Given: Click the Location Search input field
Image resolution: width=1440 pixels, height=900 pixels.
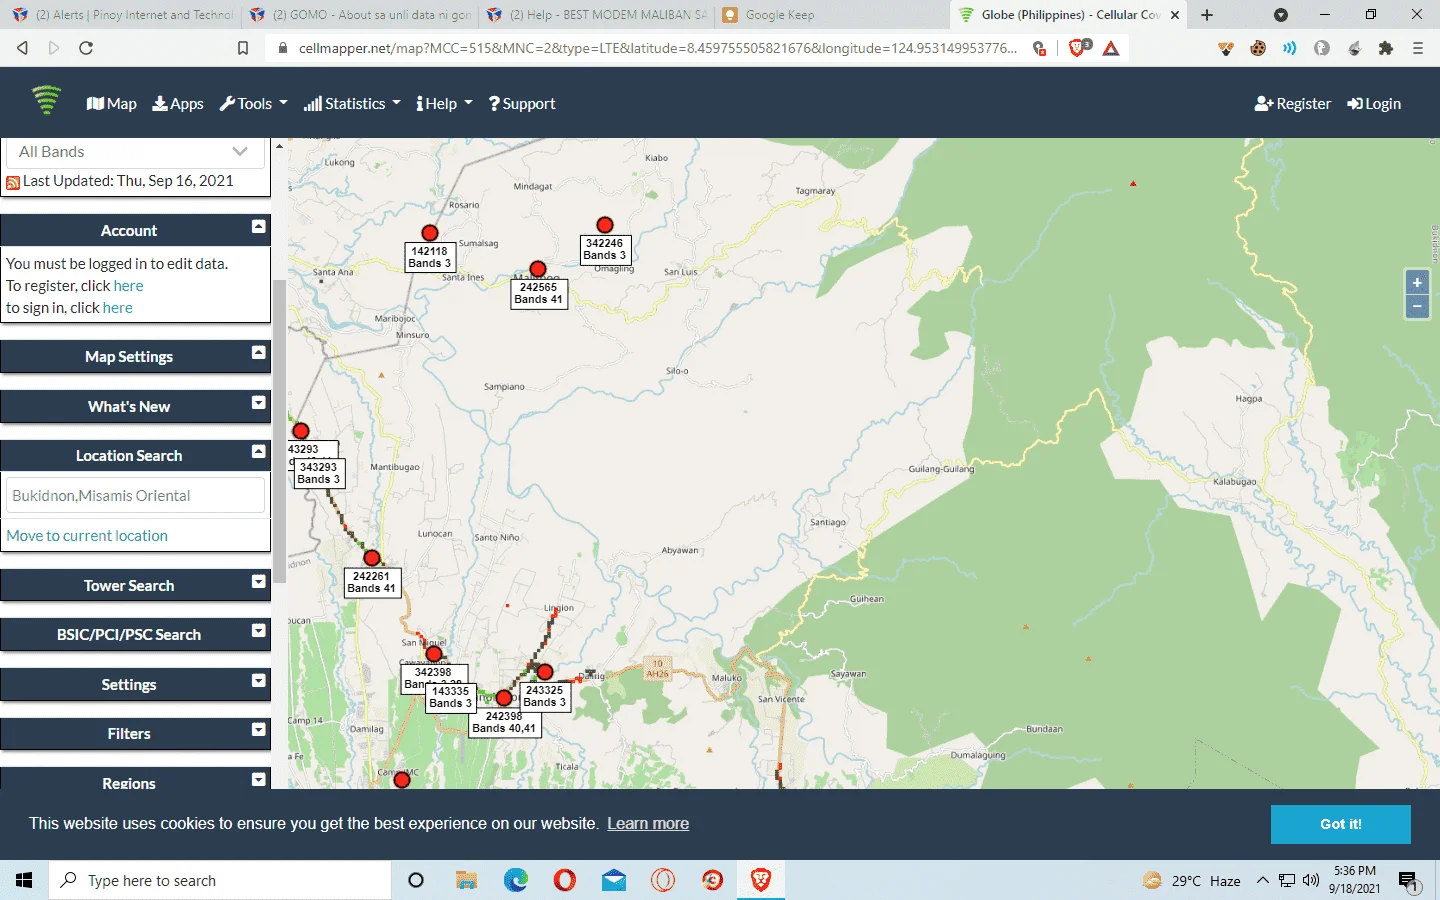Looking at the screenshot, I should pos(135,496).
